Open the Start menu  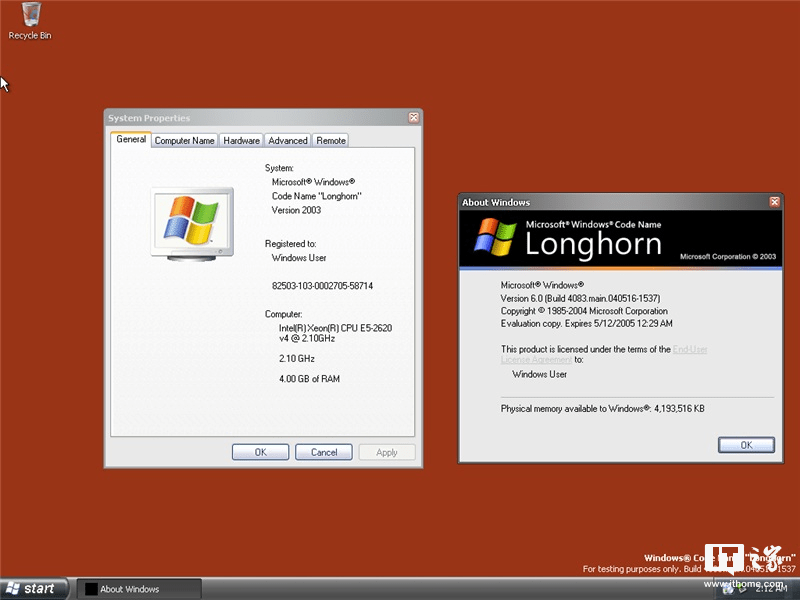[35, 588]
